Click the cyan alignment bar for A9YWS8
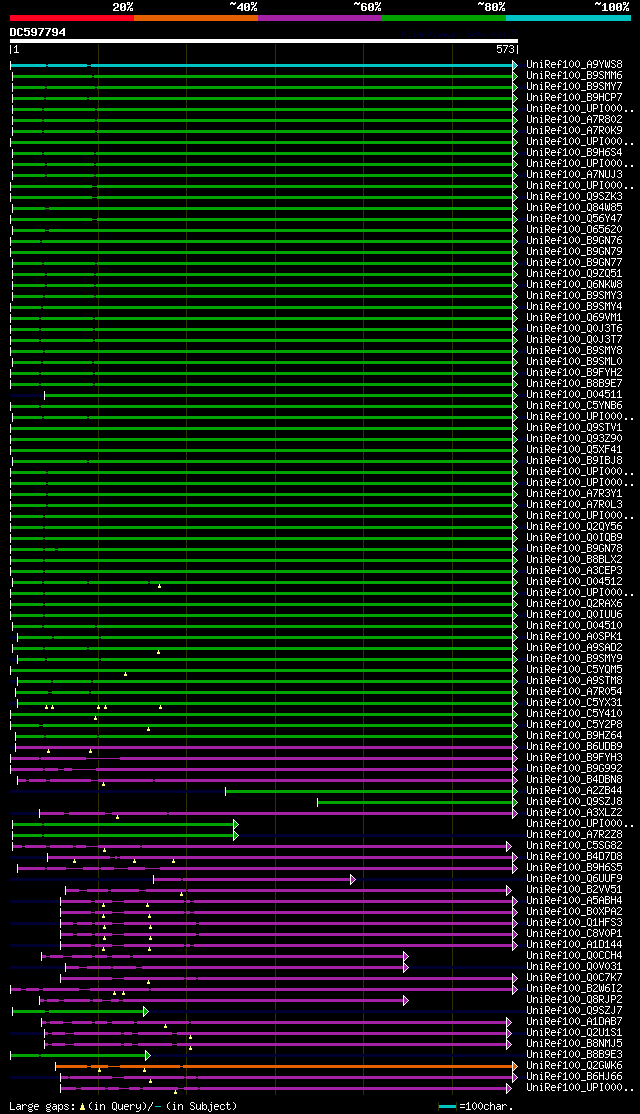This screenshot has height=1114, width=640. coord(264,65)
